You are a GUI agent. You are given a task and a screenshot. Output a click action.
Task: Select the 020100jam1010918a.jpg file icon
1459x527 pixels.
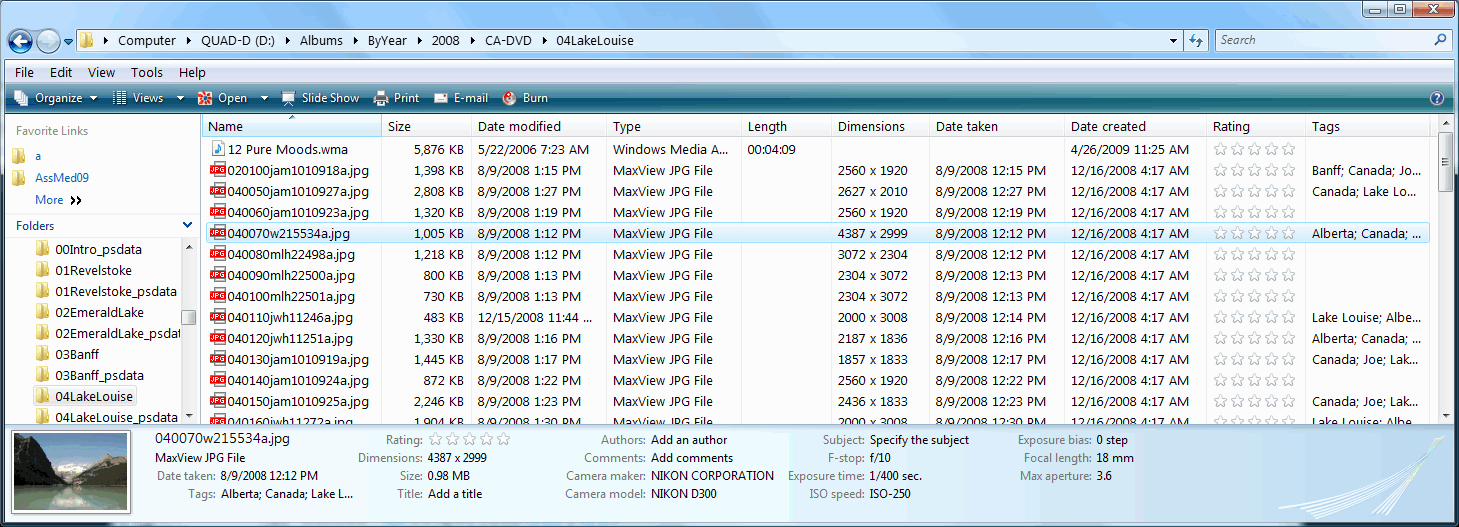[x=218, y=170]
